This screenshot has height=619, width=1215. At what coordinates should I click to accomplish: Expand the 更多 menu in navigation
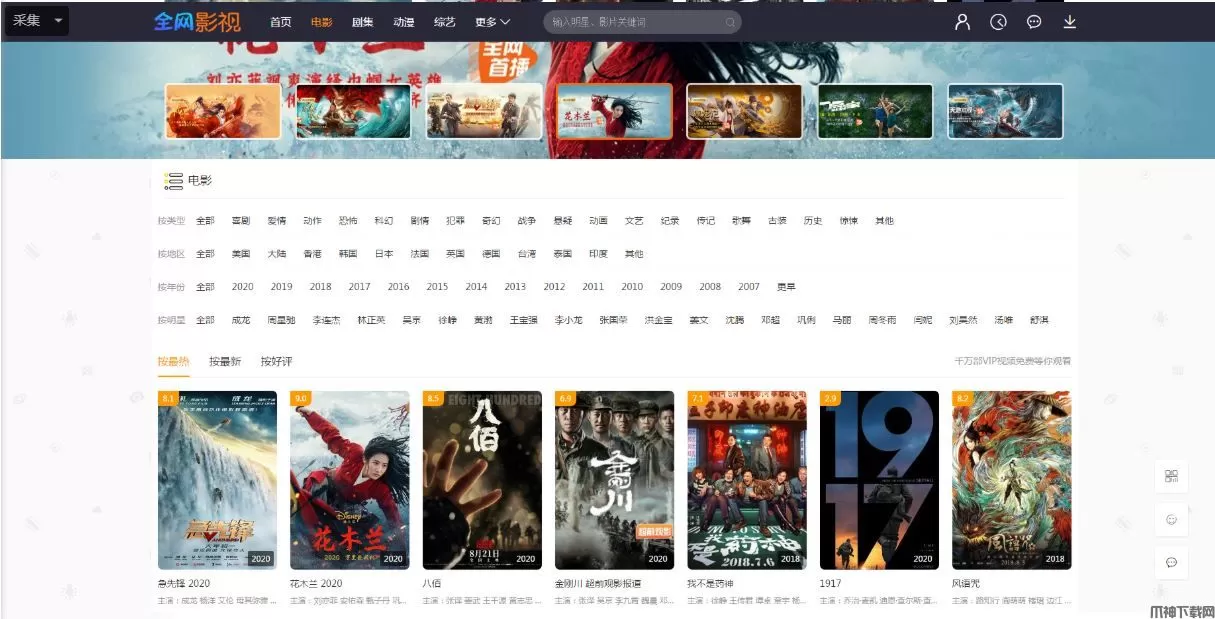click(x=492, y=22)
